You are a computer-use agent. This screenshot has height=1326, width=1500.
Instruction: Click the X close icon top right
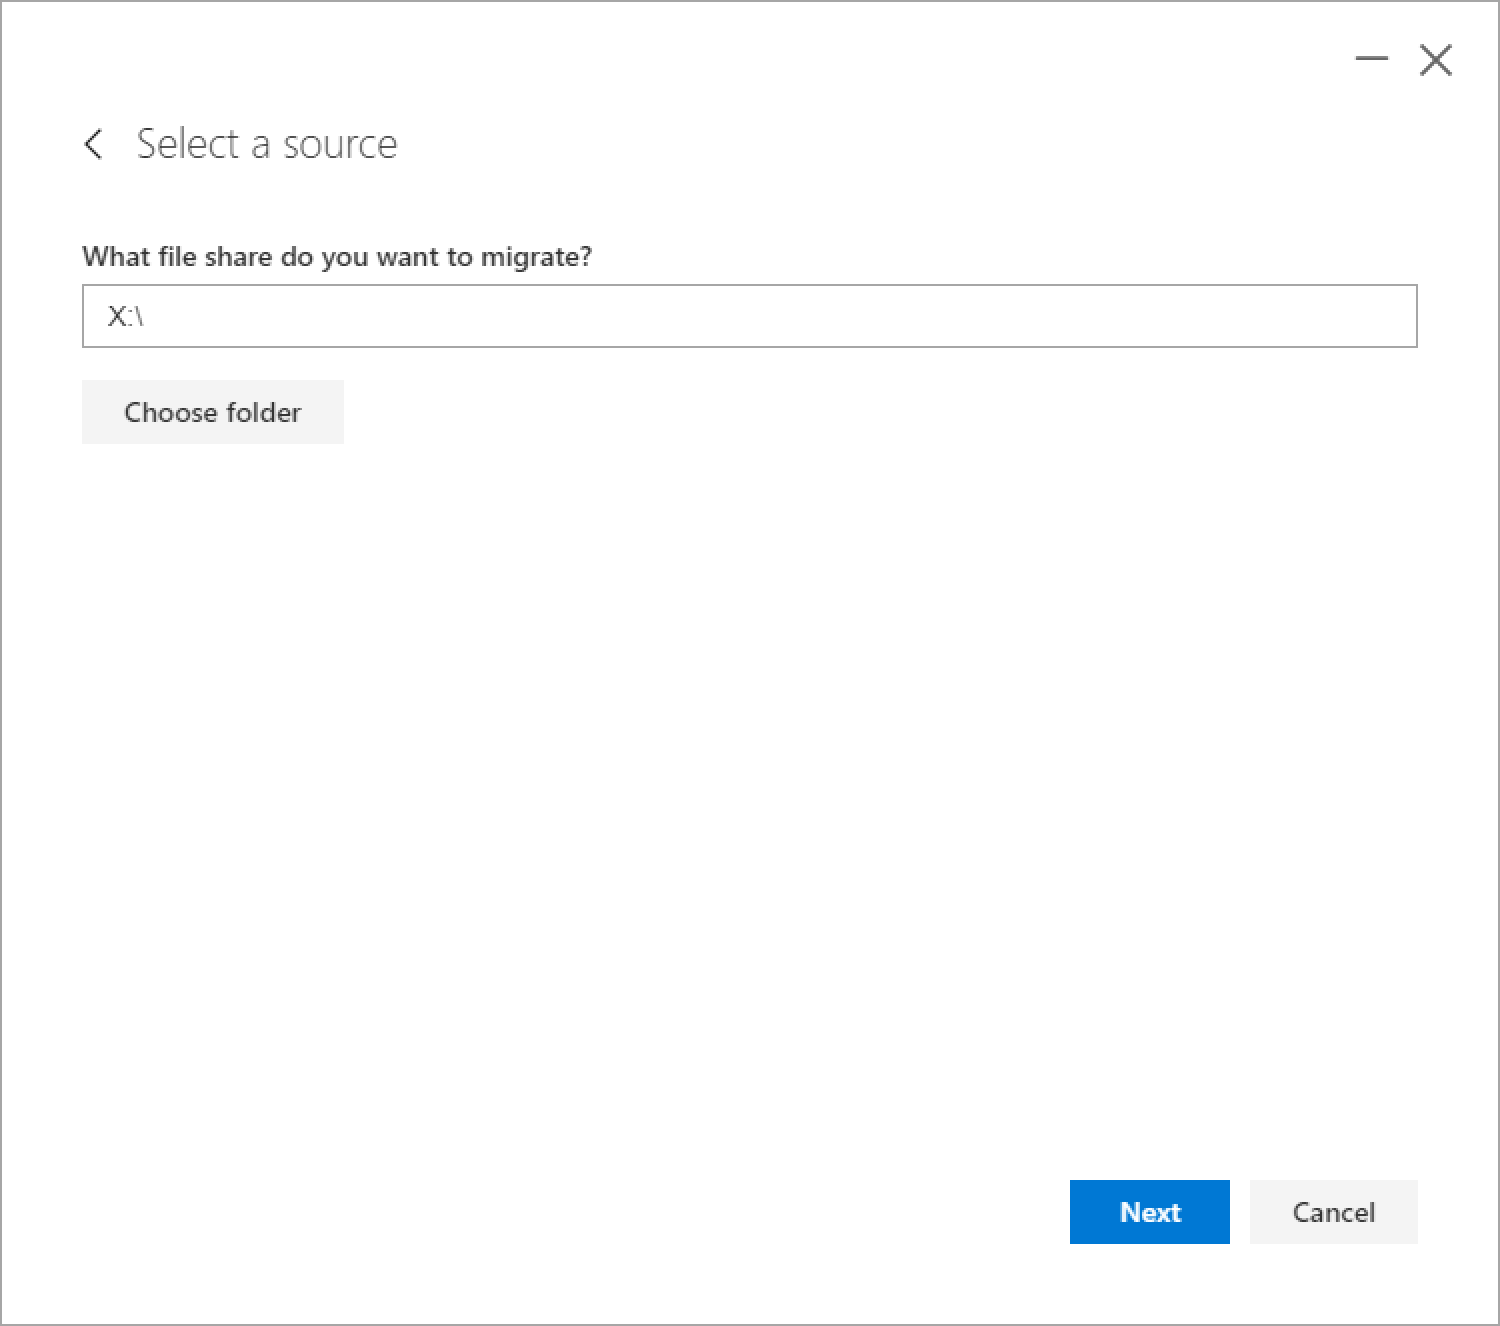pyautogui.click(x=1436, y=60)
